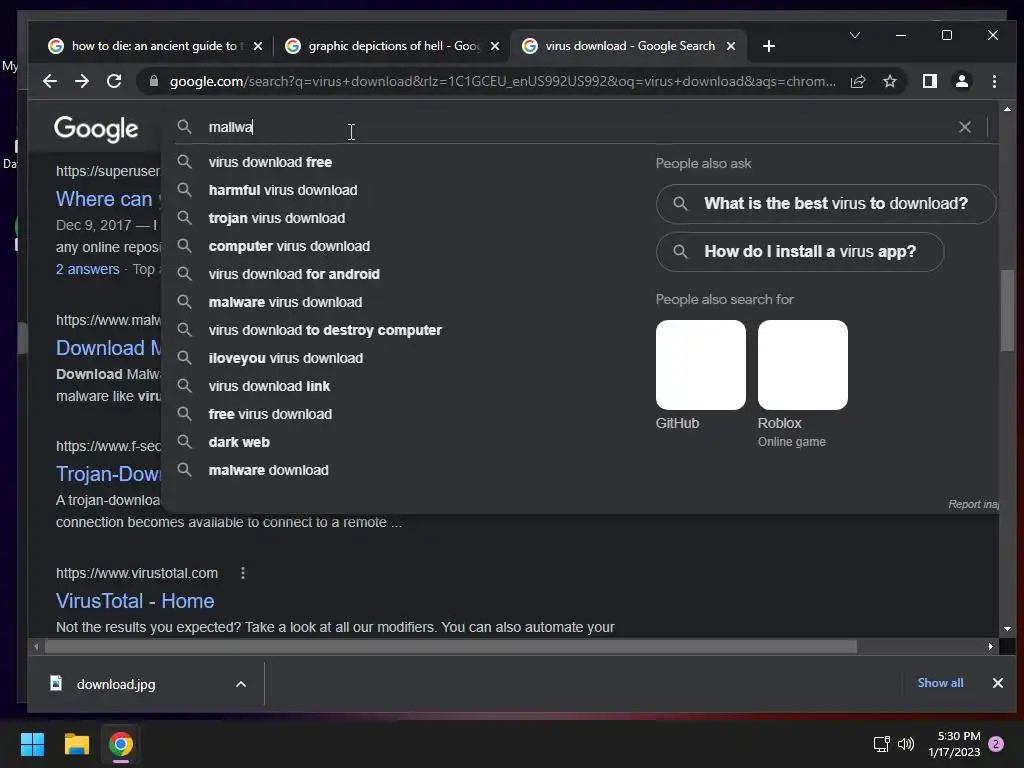The height and width of the screenshot is (768, 1024).
Task: Click 'Report inappropriate predictions' link
Action: pos(973,504)
